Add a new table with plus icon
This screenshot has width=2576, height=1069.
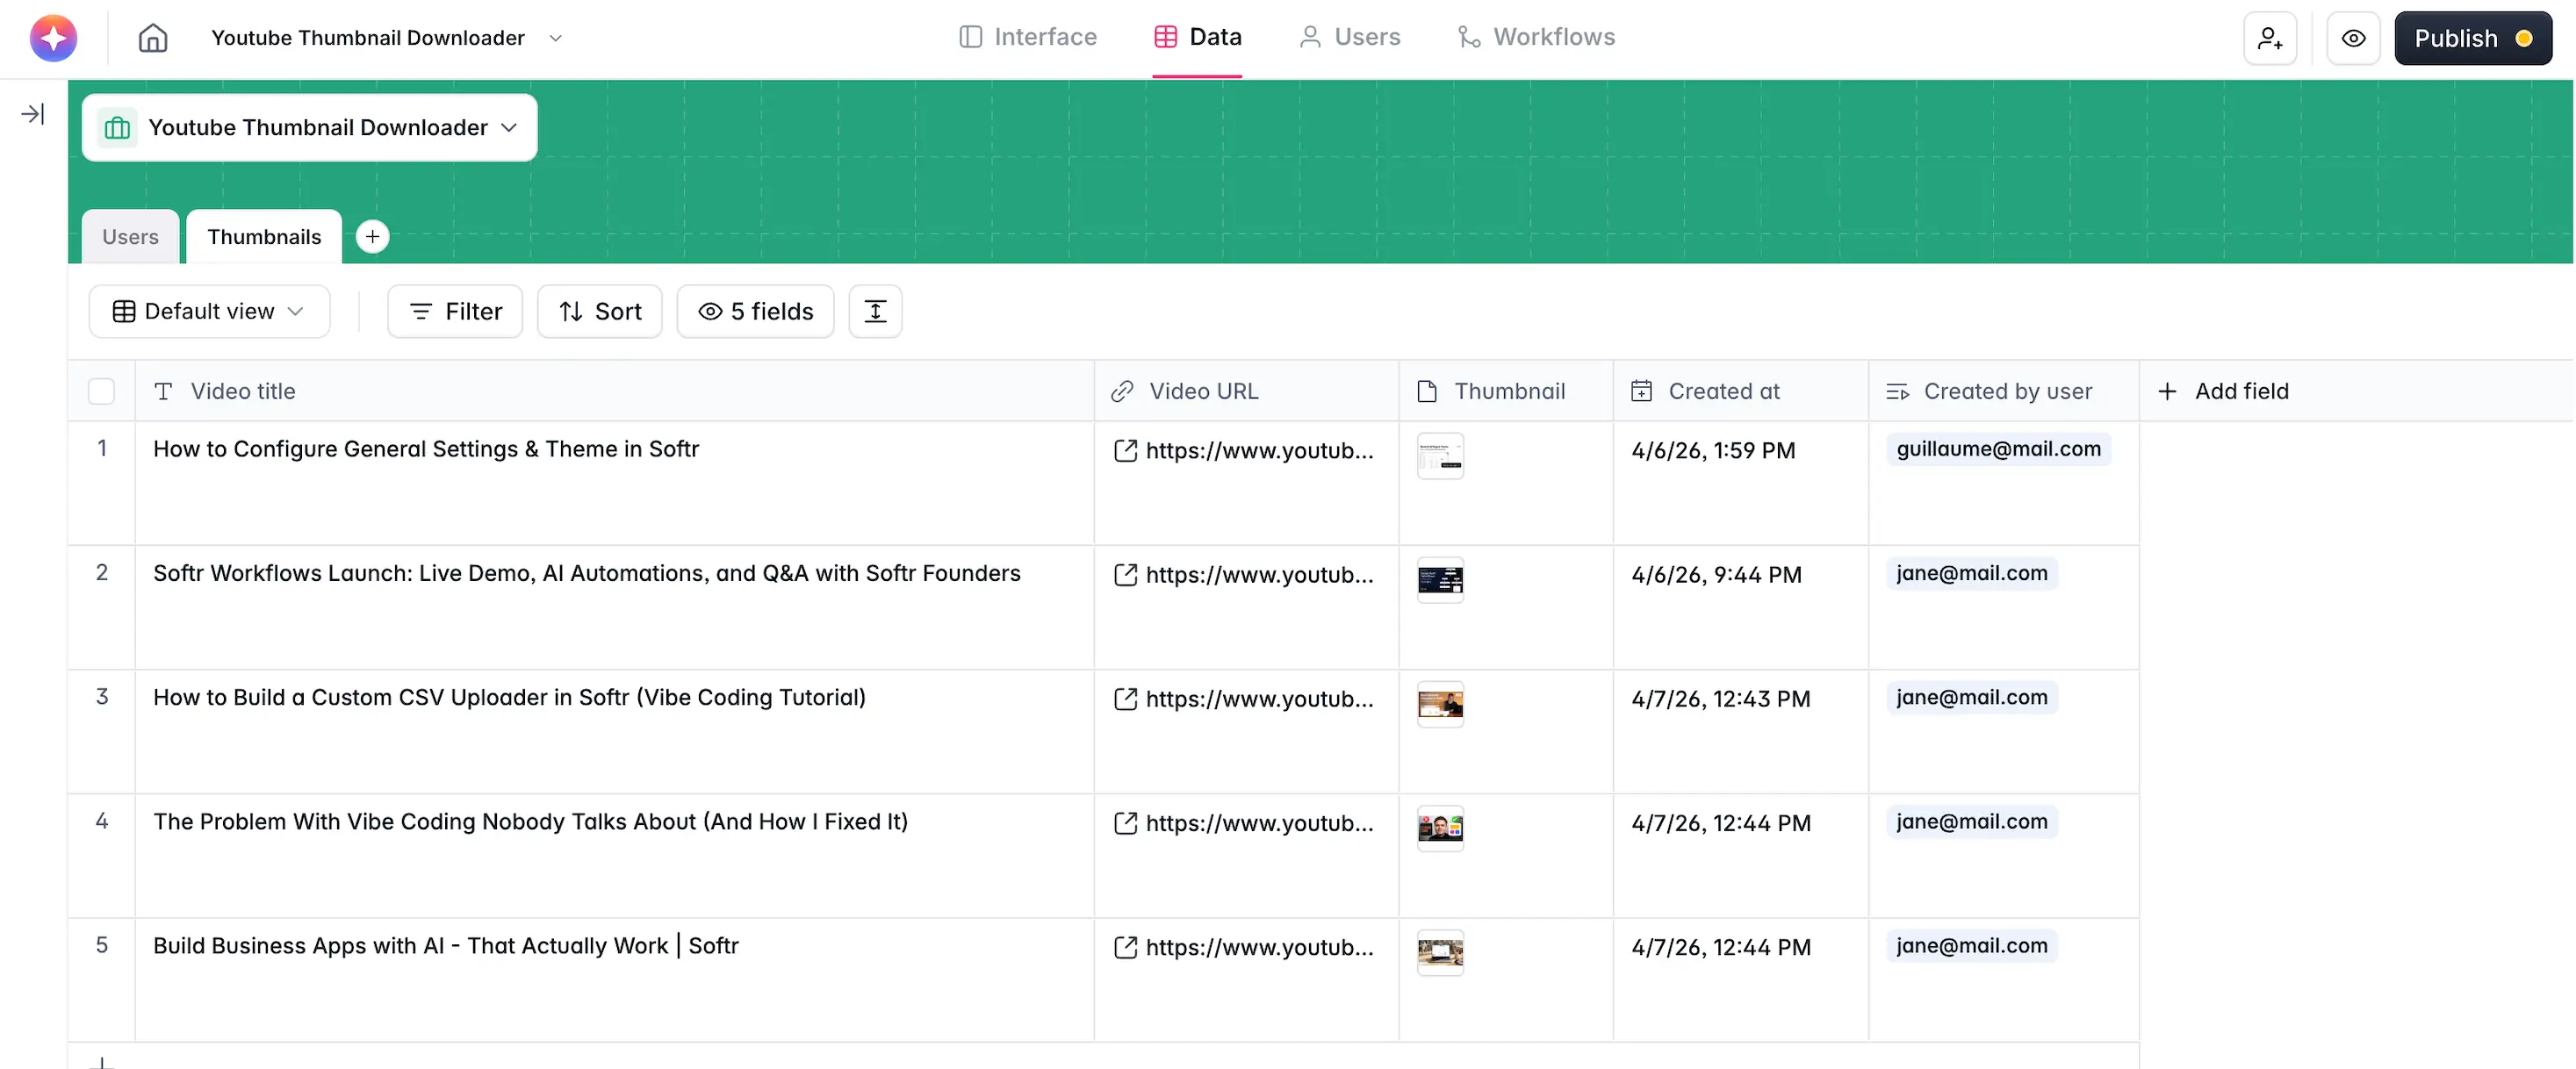tap(372, 237)
